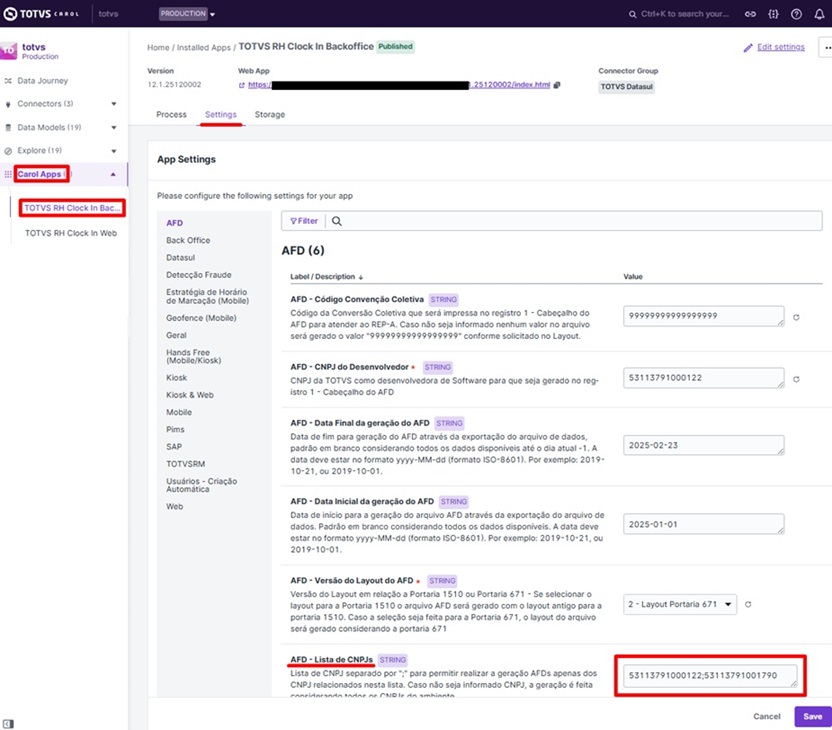Select the Detecção Fraude category
This screenshot has height=730, width=832.
[199, 275]
